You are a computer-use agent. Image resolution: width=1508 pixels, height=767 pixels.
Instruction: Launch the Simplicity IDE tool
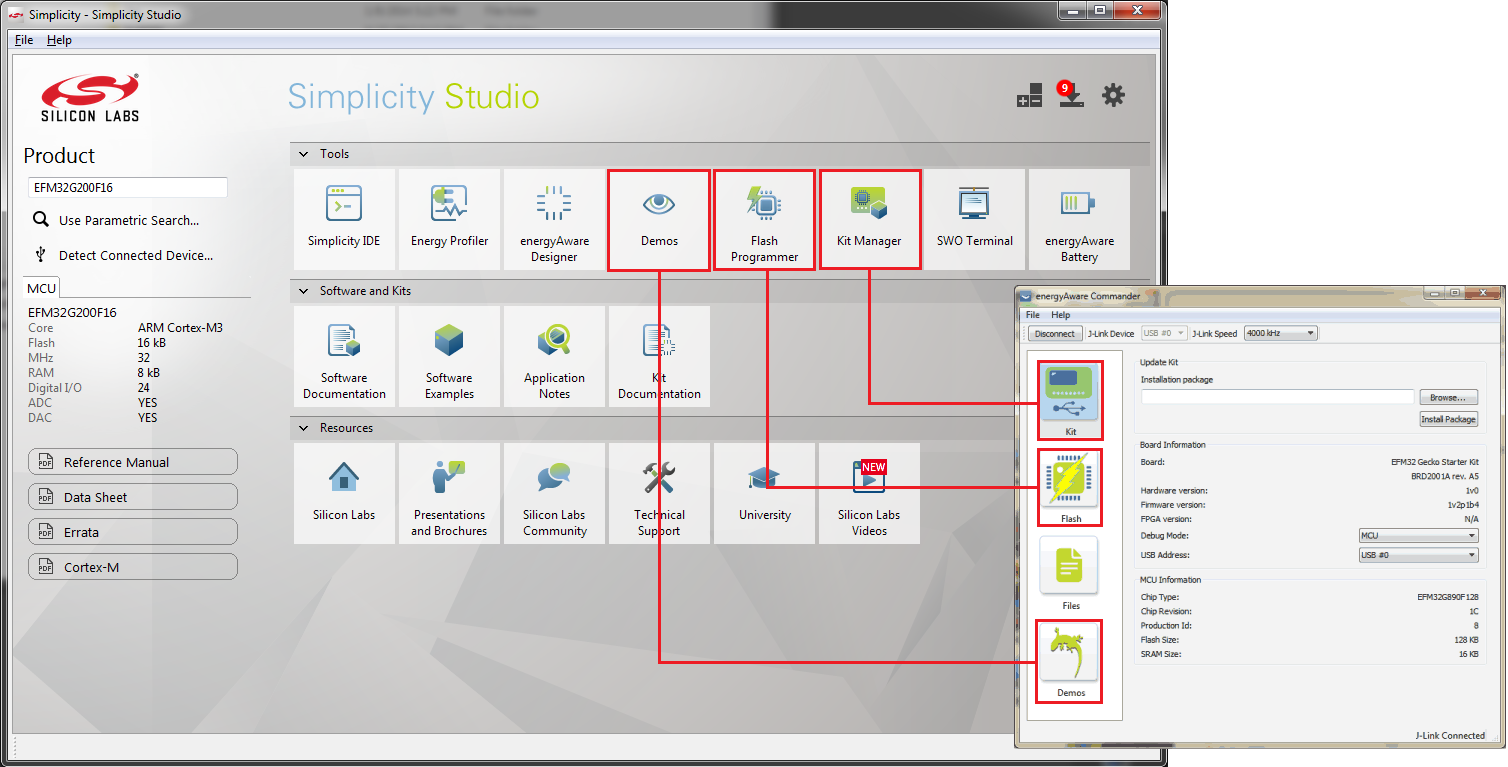pyautogui.click(x=344, y=219)
